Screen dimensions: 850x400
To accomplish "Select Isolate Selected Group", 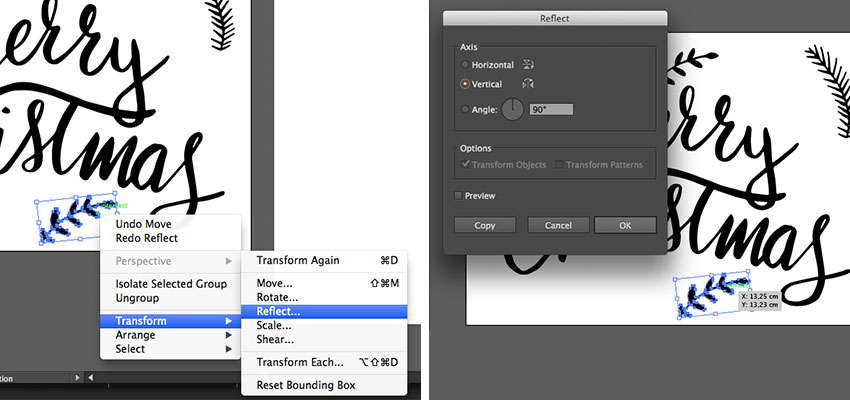I will click(171, 284).
